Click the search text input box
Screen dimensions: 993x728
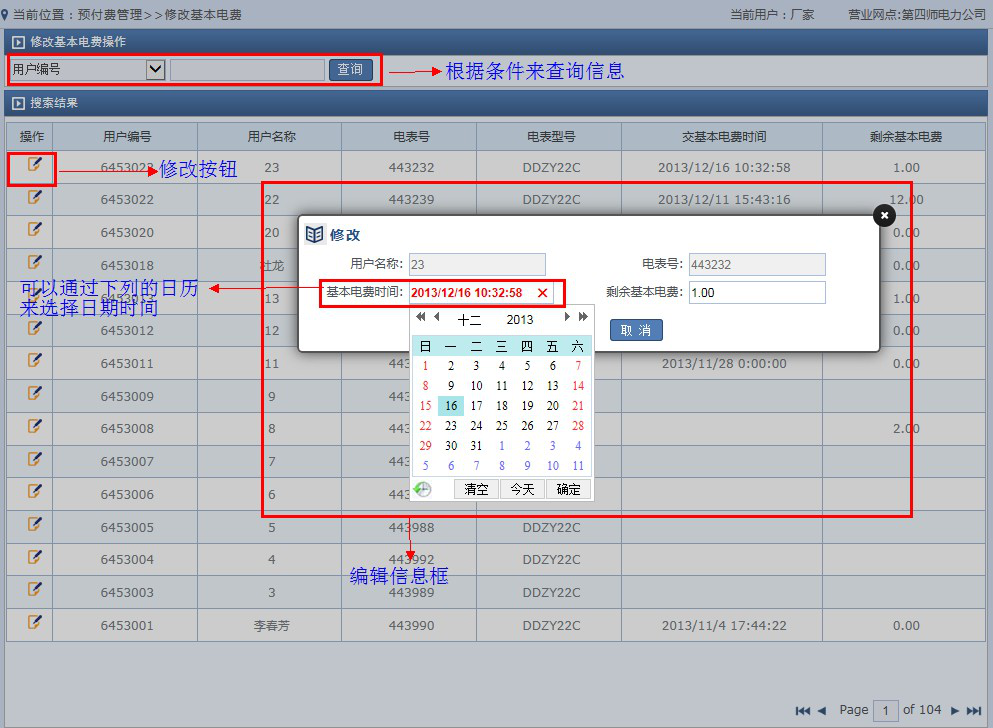coord(248,70)
